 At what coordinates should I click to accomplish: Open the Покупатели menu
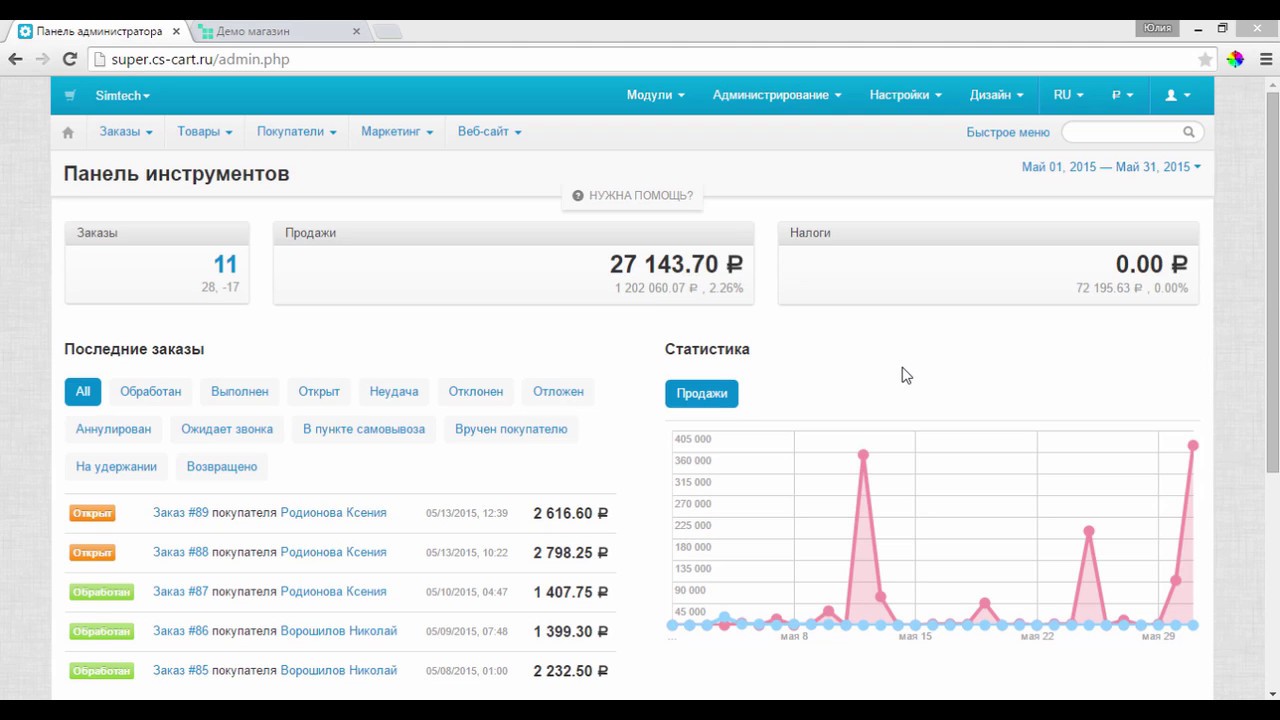click(x=297, y=131)
